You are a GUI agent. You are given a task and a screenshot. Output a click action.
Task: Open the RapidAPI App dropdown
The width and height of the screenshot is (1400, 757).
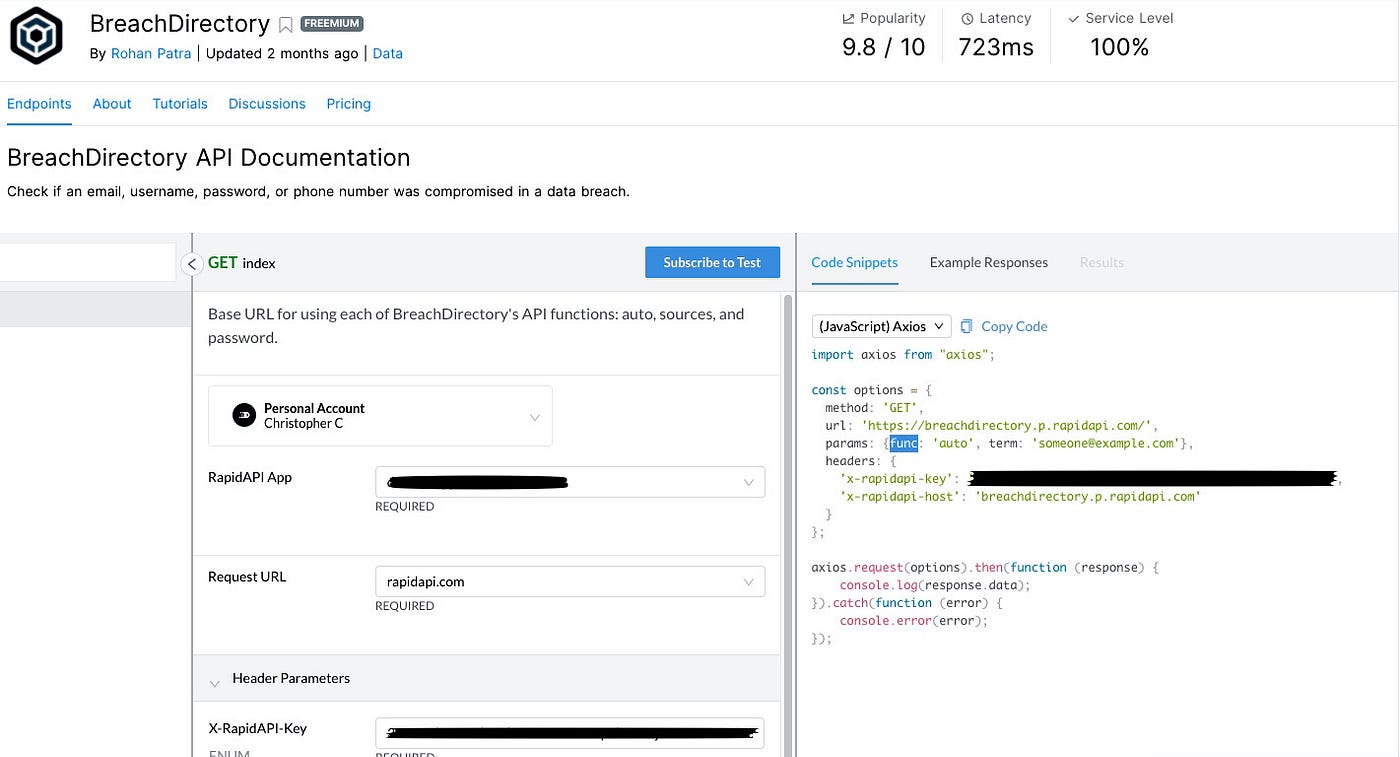[570, 482]
